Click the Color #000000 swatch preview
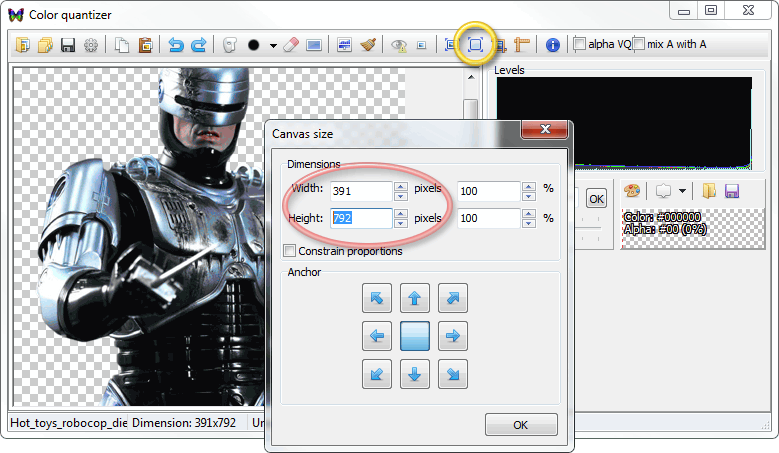779x453 pixels. 693,228
